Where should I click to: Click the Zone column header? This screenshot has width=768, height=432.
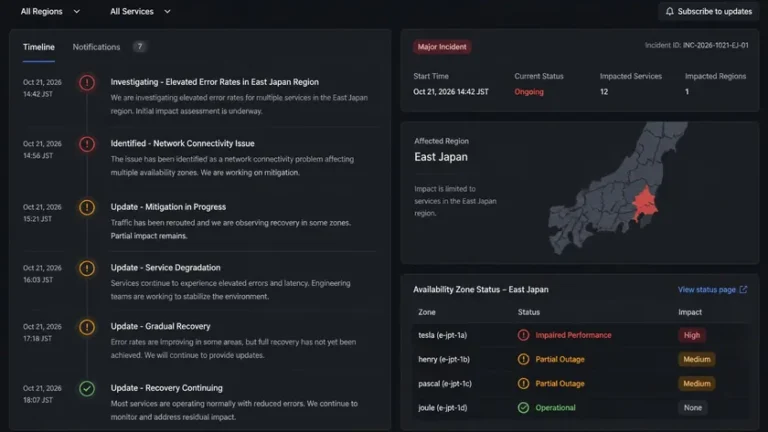click(x=427, y=312)
